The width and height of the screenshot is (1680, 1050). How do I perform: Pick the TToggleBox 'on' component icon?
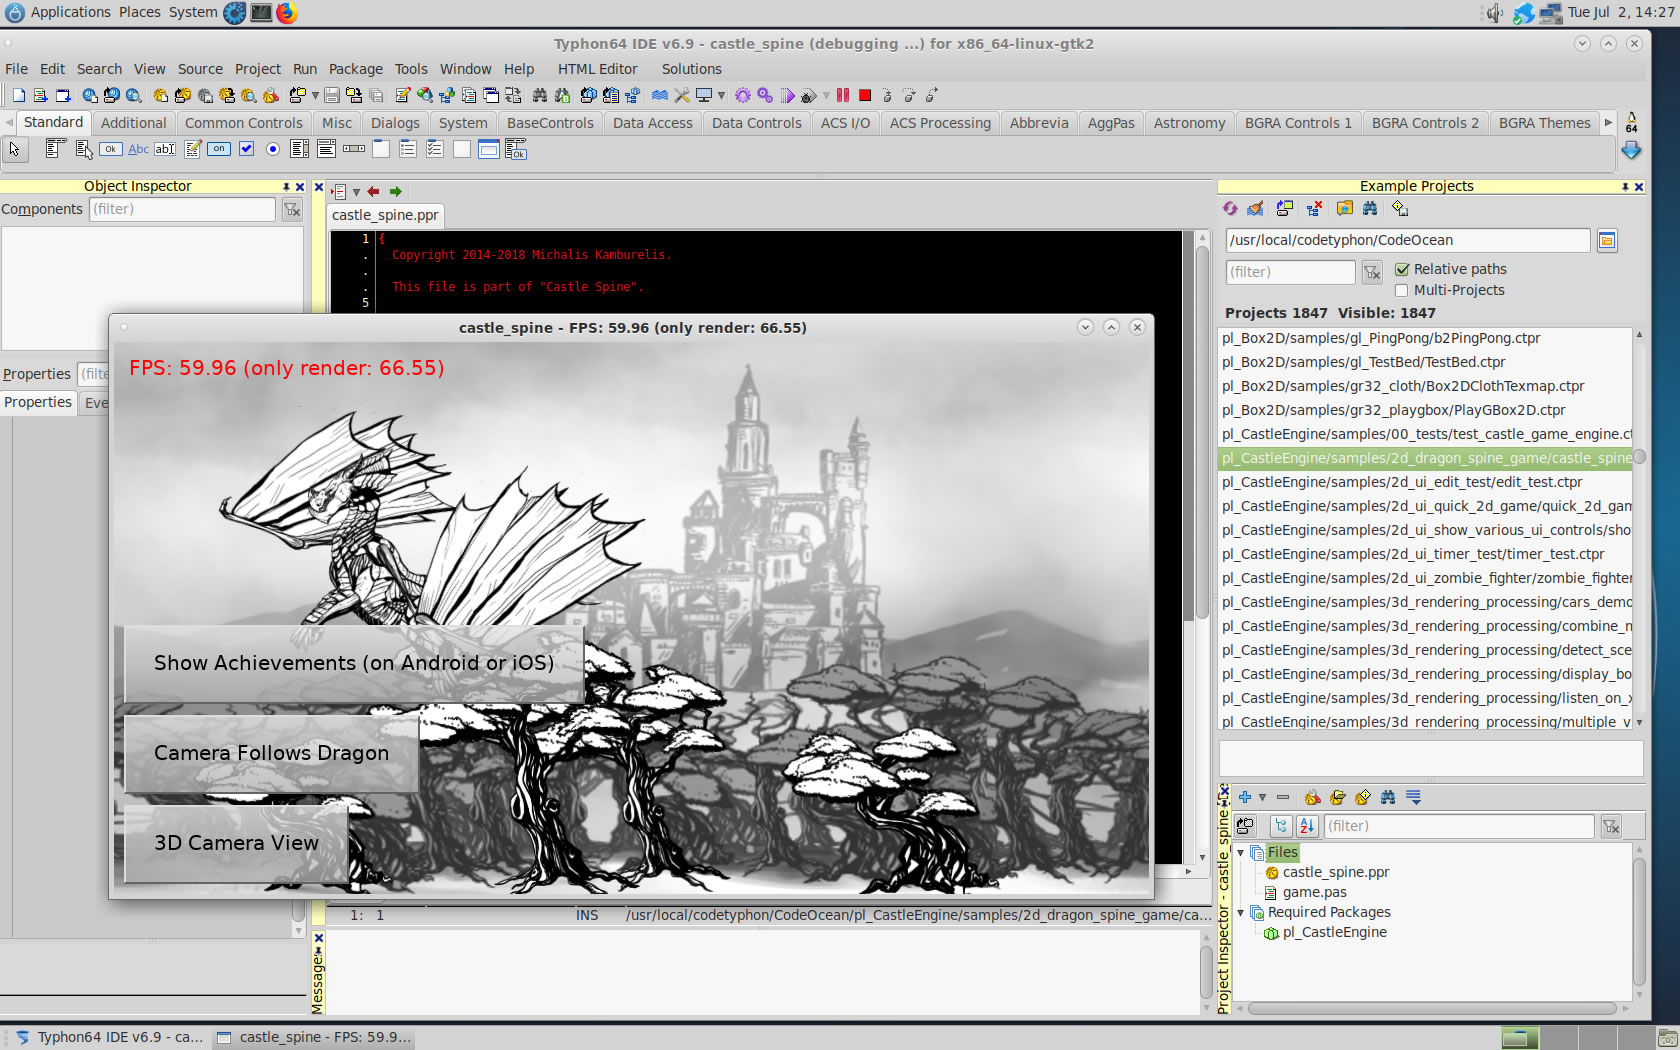[219, 149]
